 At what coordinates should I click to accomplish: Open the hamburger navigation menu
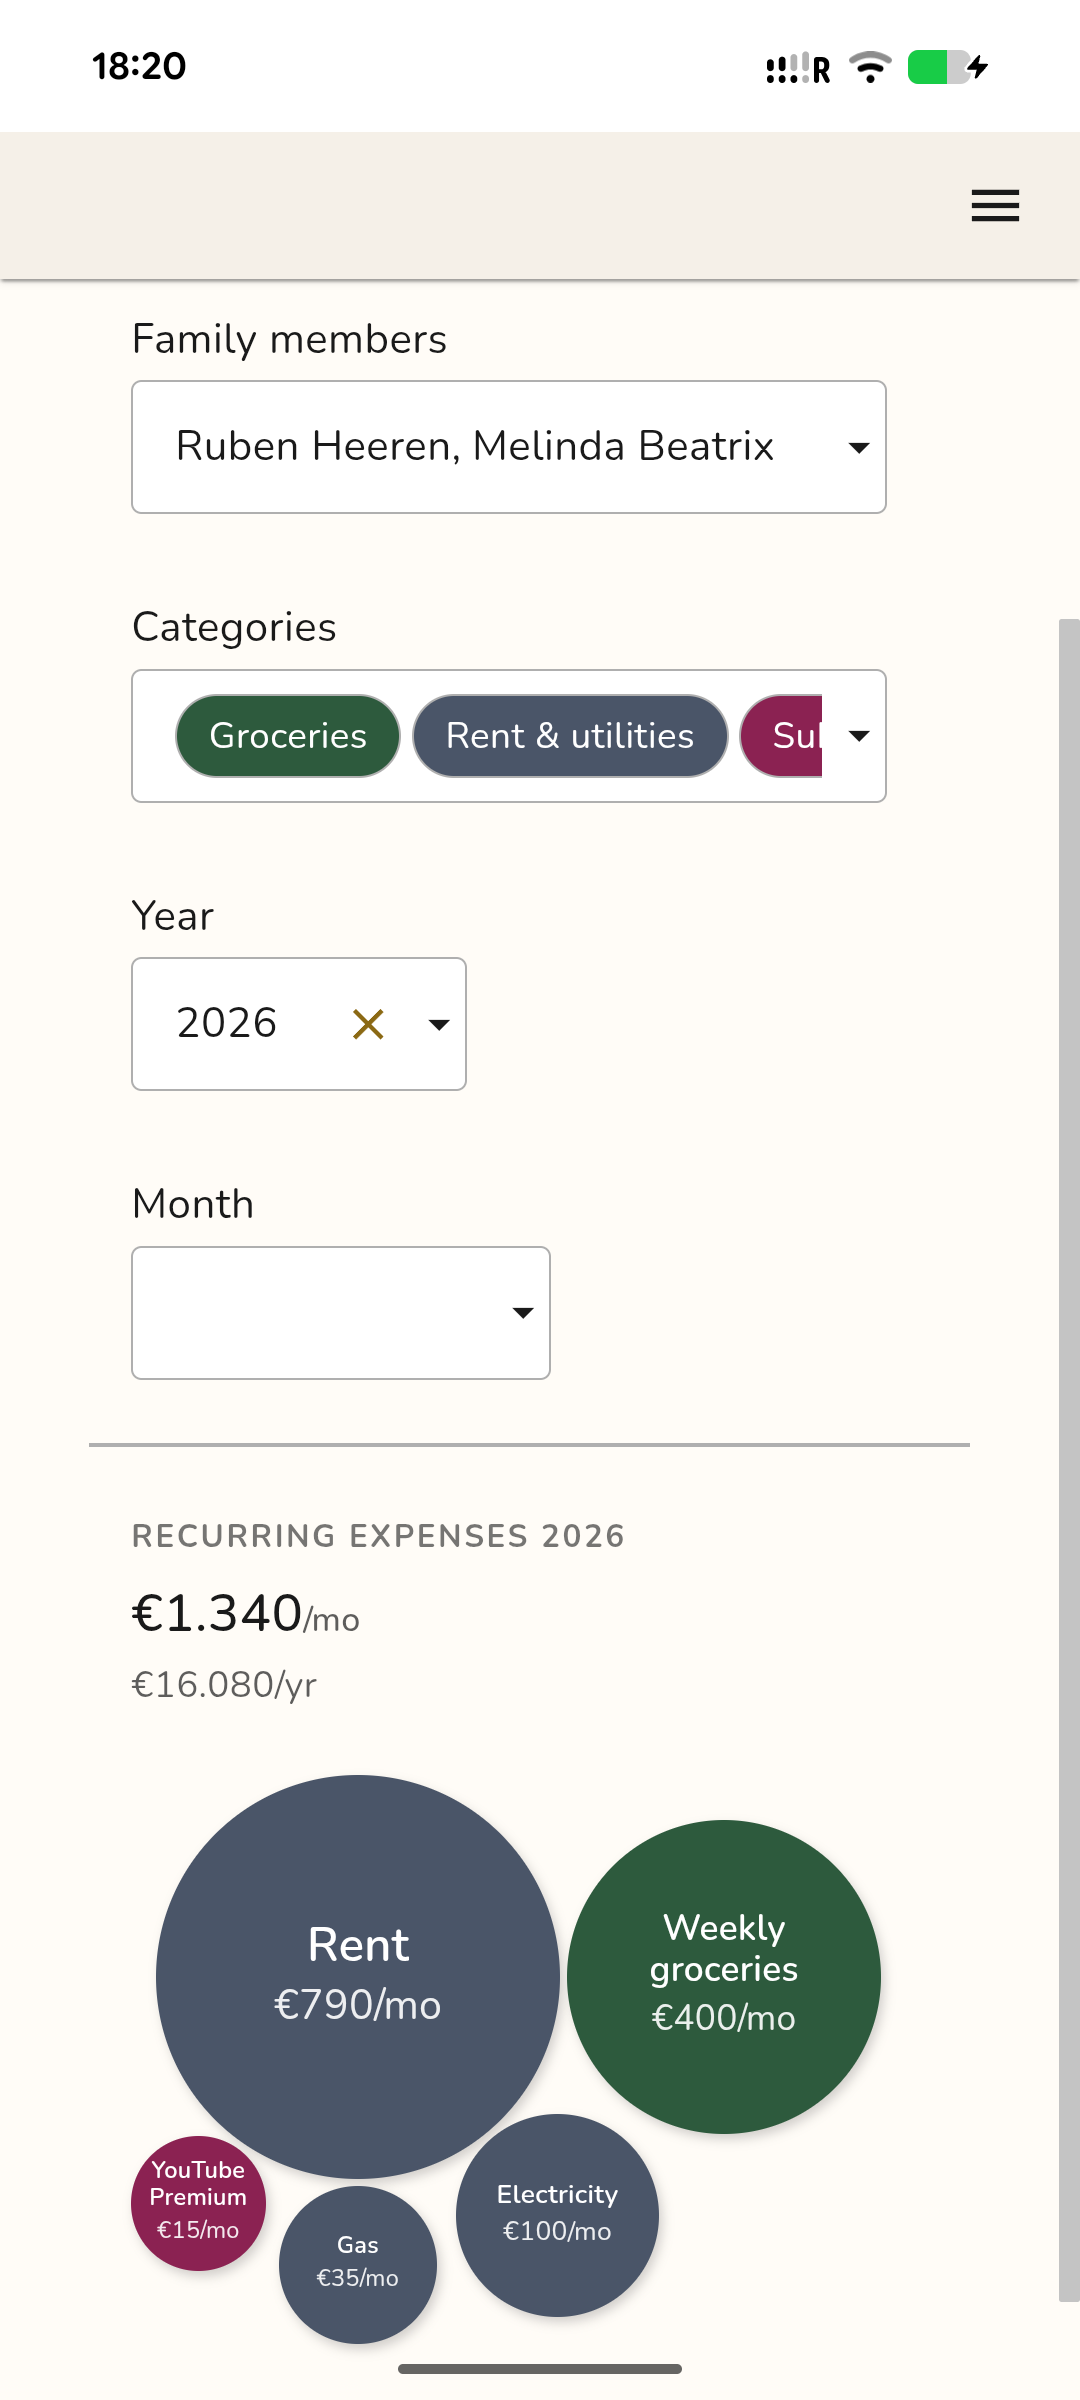click(994, 206)
